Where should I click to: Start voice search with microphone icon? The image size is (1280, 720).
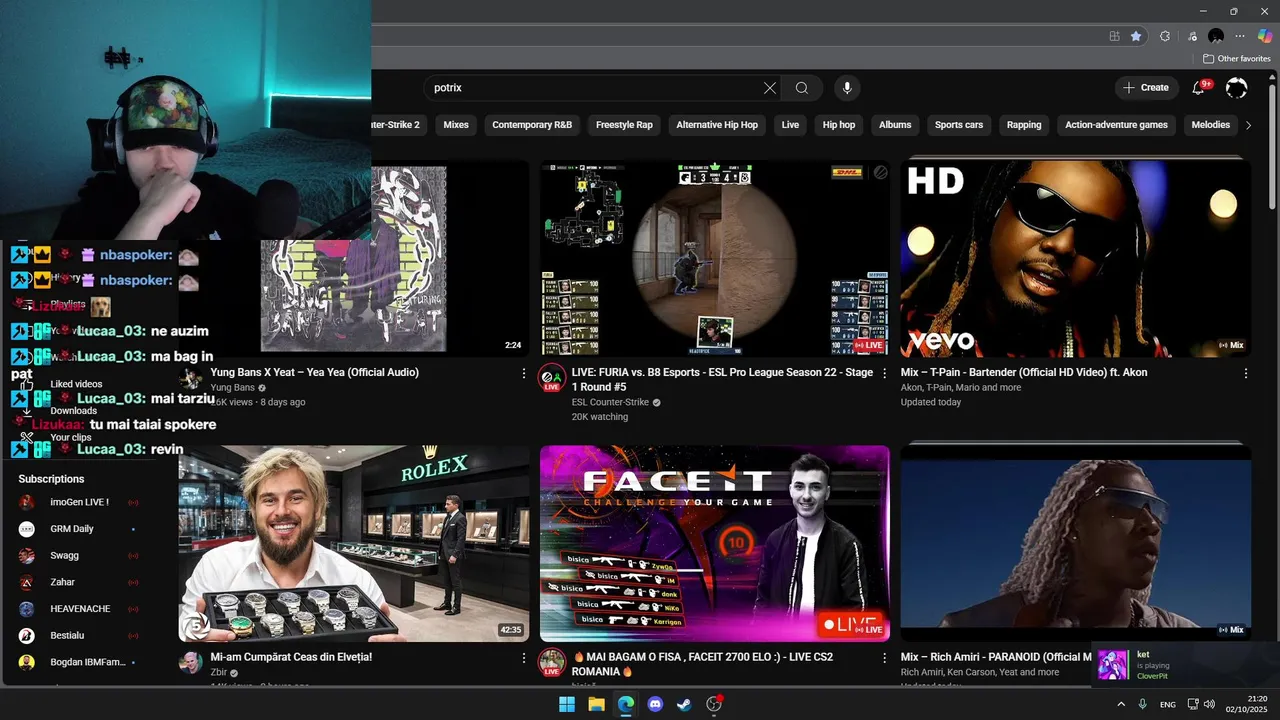tap(847, 88)
